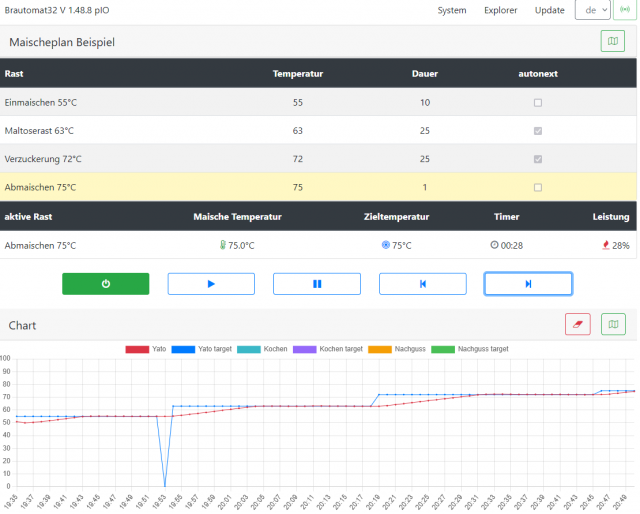
Task: Click the autonext column header
Action: point(538,74)
